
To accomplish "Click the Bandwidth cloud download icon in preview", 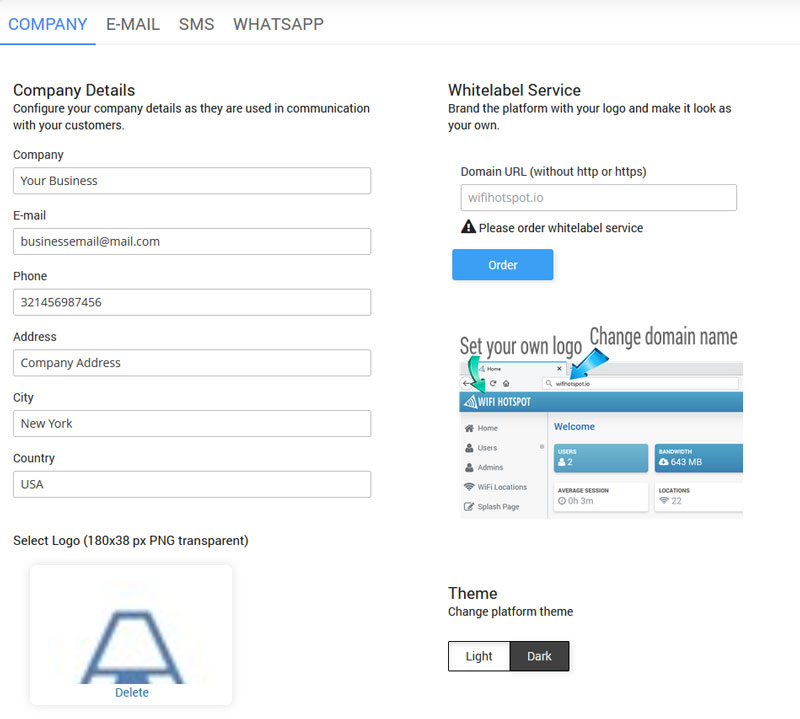I will (665, 462).
